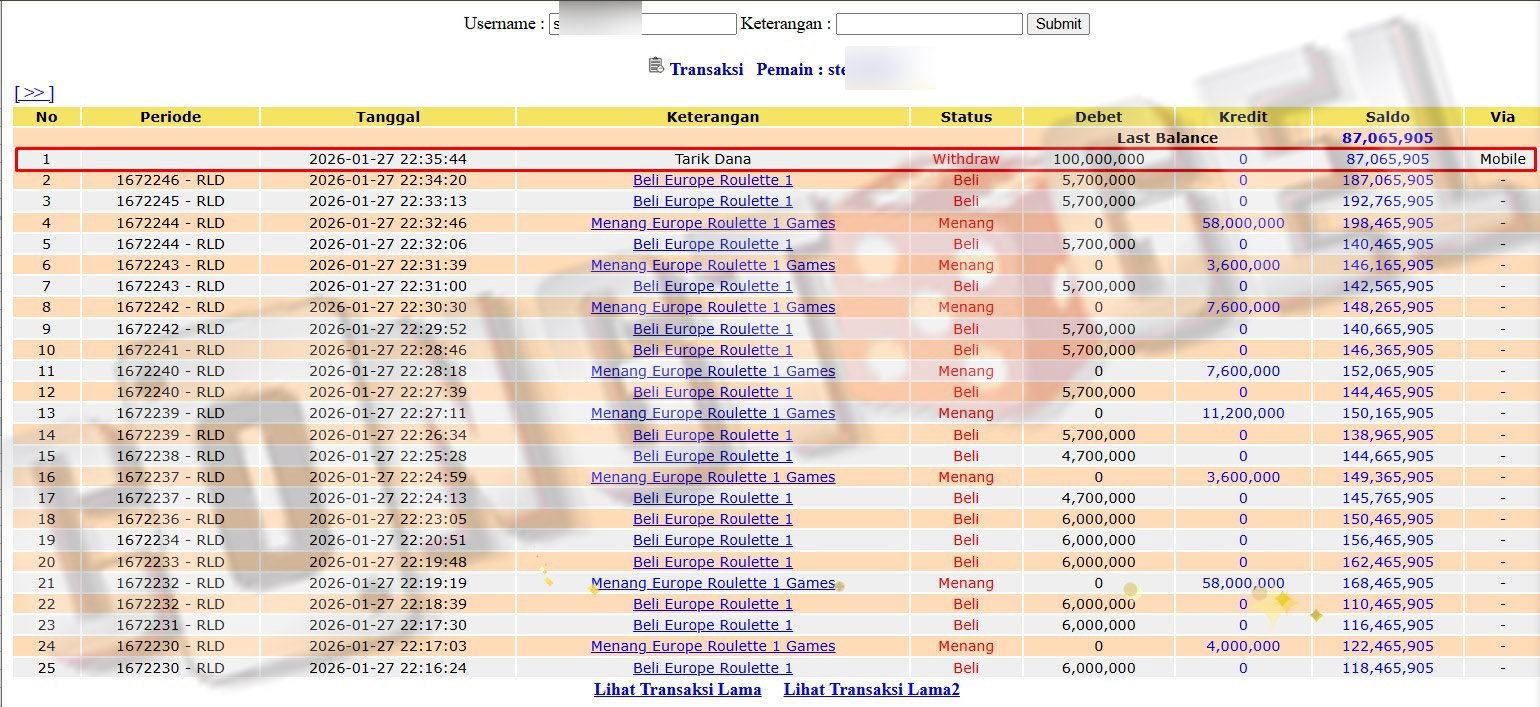1540x707 pixels.
Task: Select the Tarik Dana withdraw row
Action: [712, 159]
